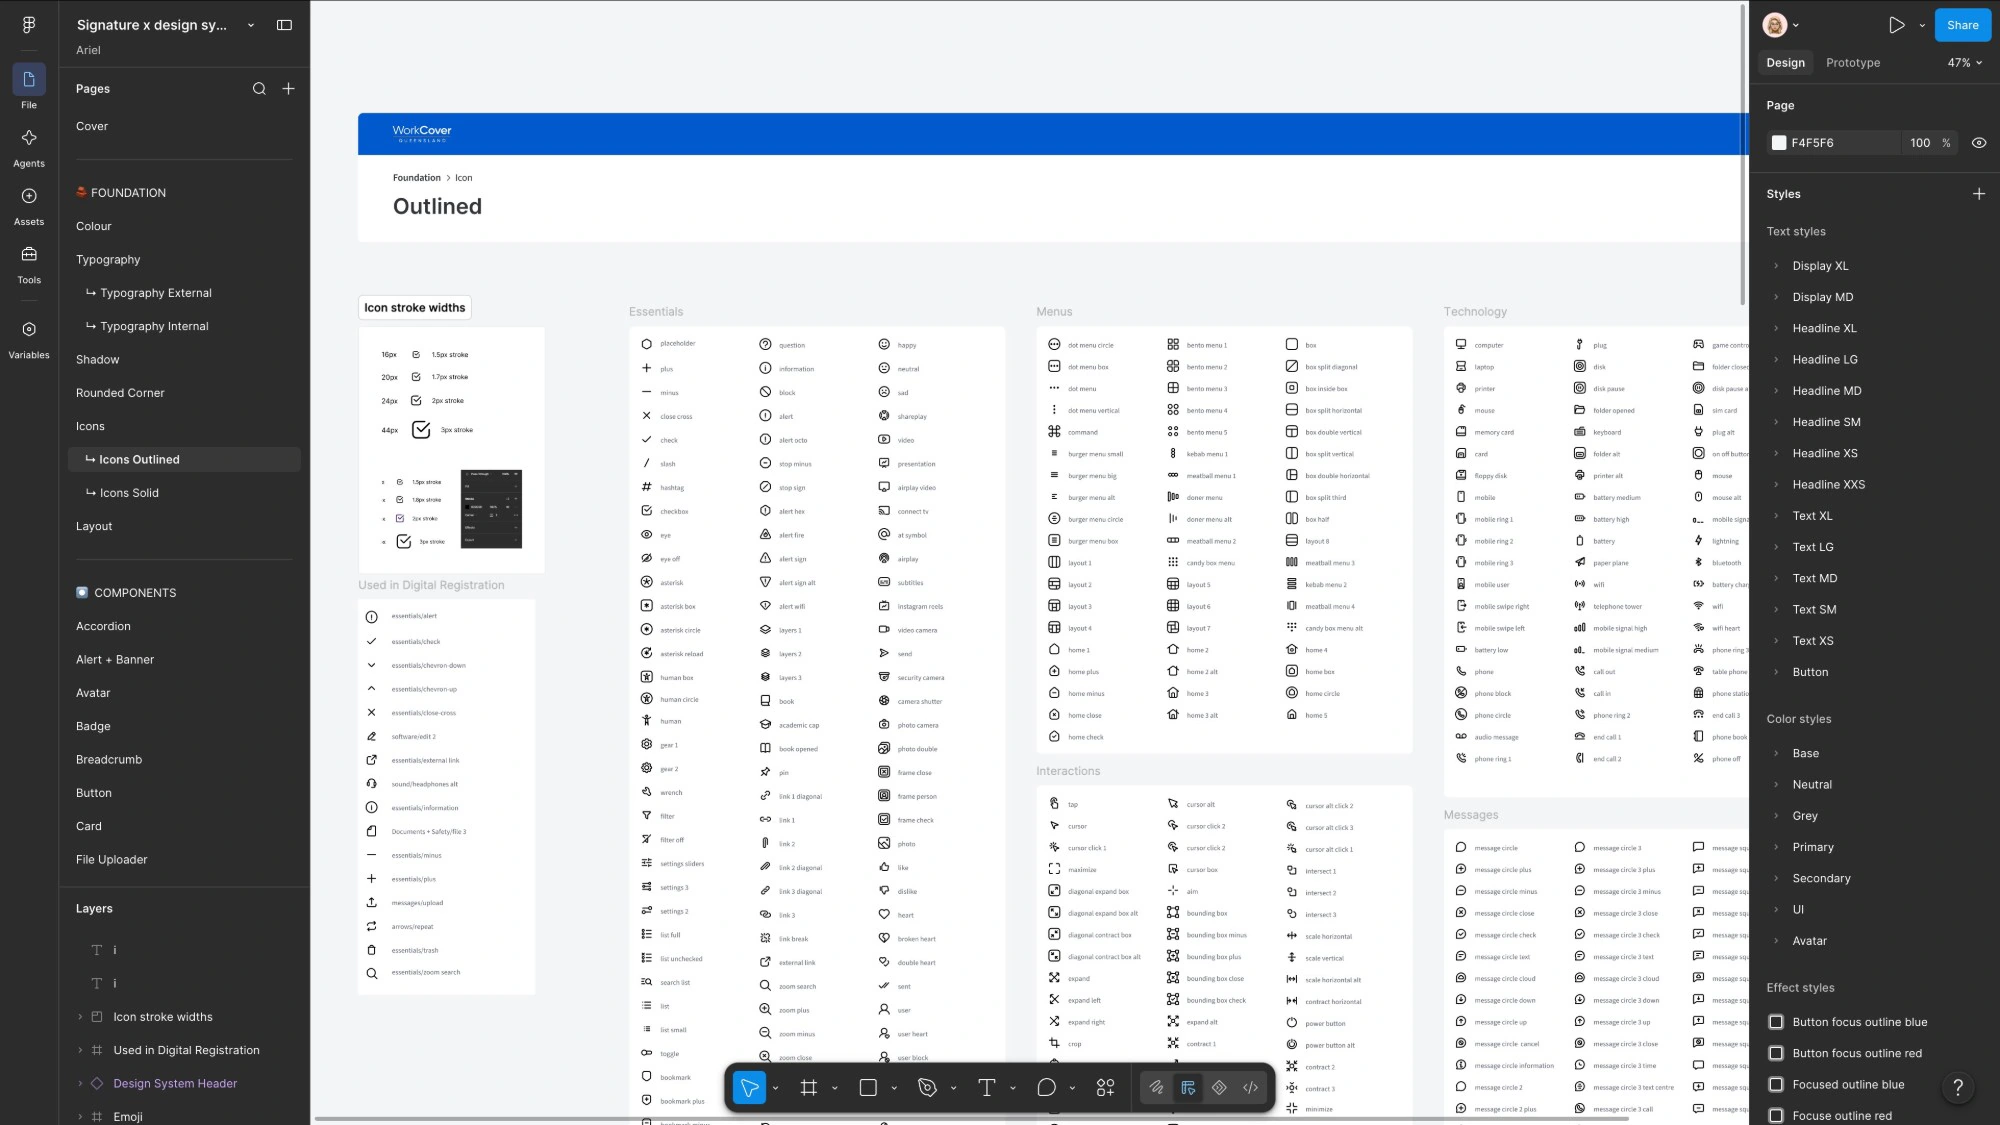Image resolution: width=2000 pixels, height=1125 pixels.
Task: Switch to Dev Mode code icon
Action: pyautogui.click(x=1250, y=1087)
